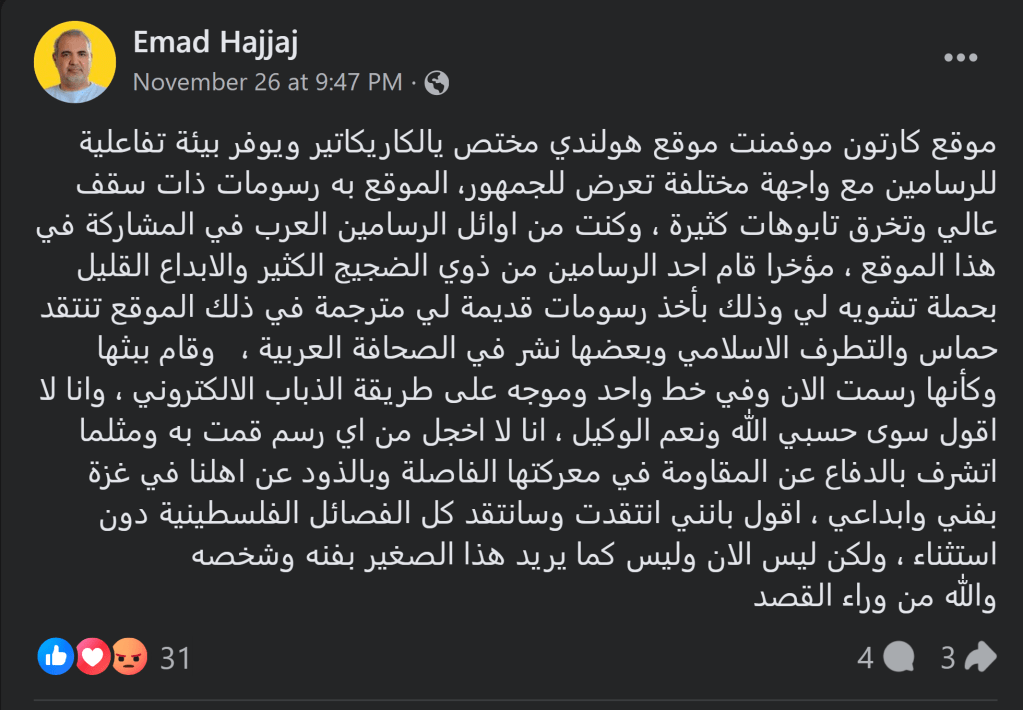The height and width of the screenshot is (710, 1023).
Task: View the 31 reactions count
Action: 175,657
